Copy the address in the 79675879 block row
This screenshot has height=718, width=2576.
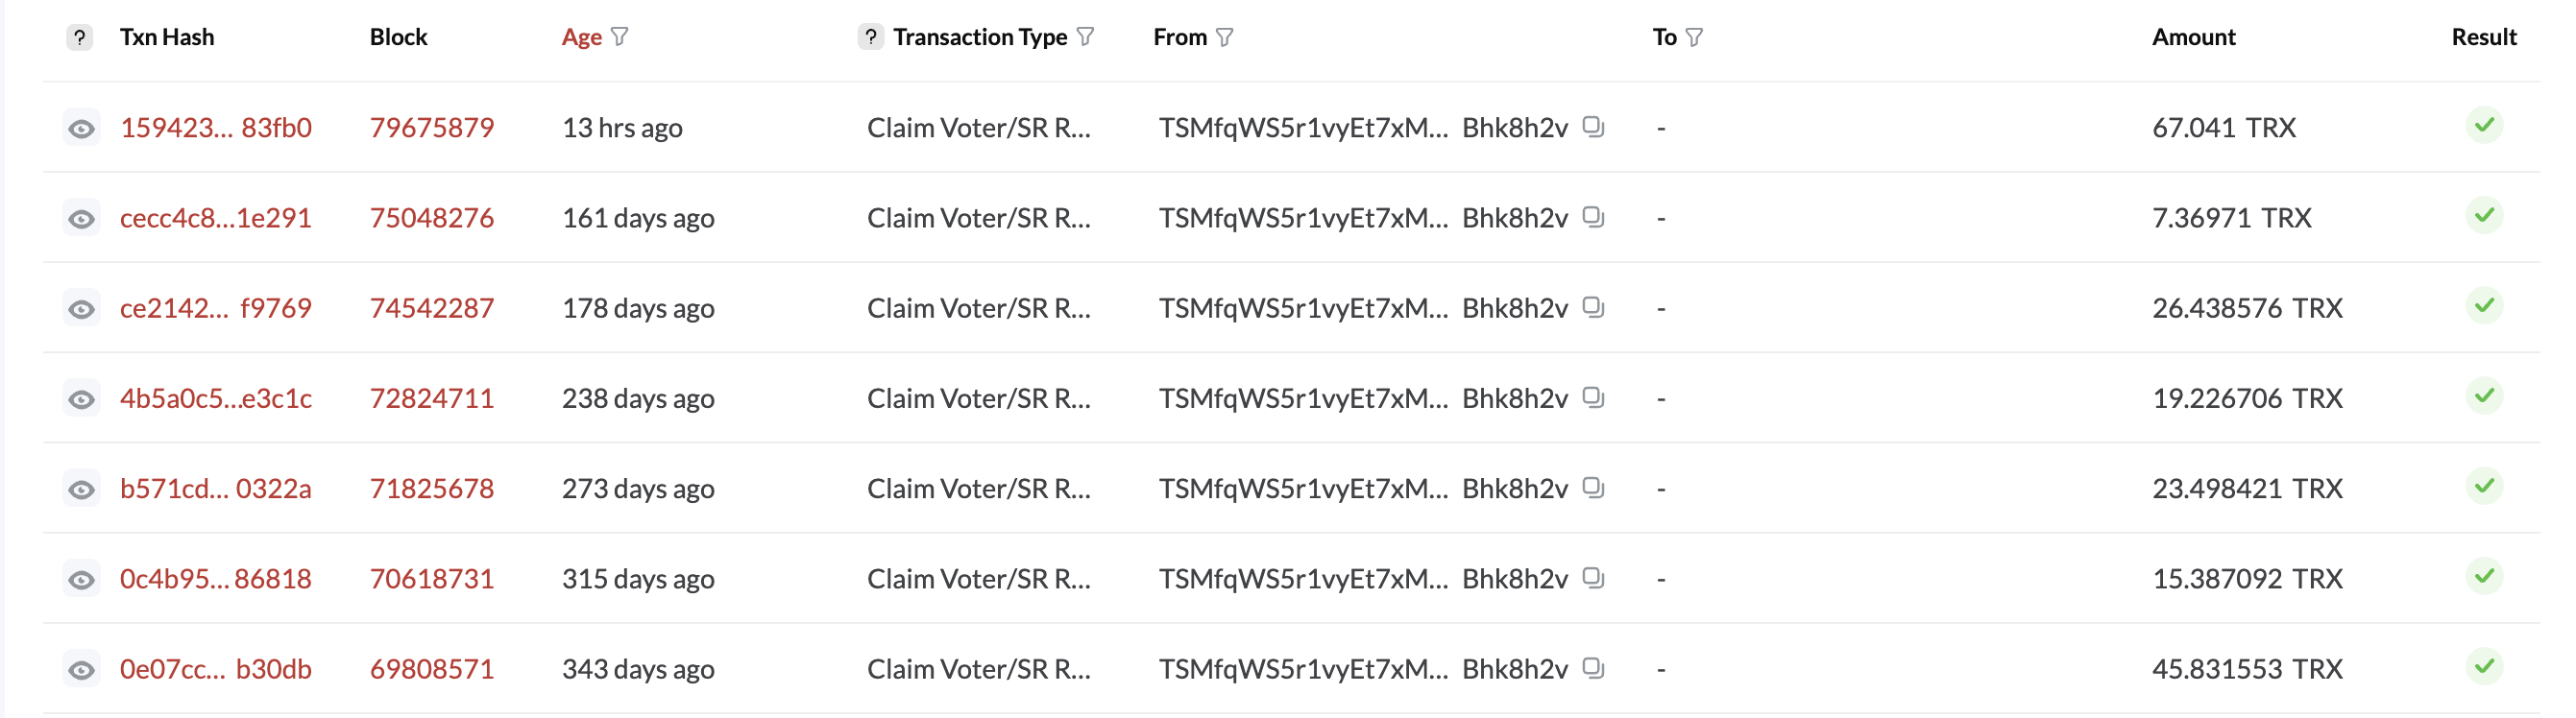click(x=1593, y=127)
